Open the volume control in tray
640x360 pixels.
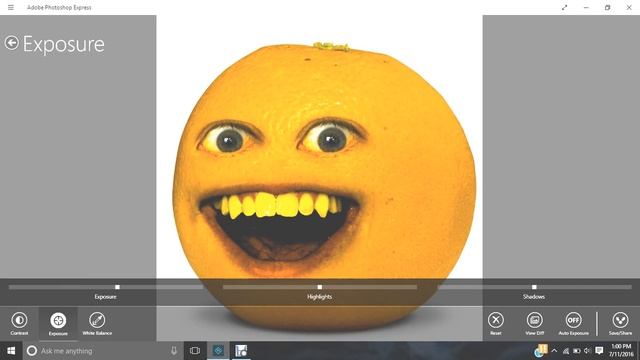pos(587,351)
